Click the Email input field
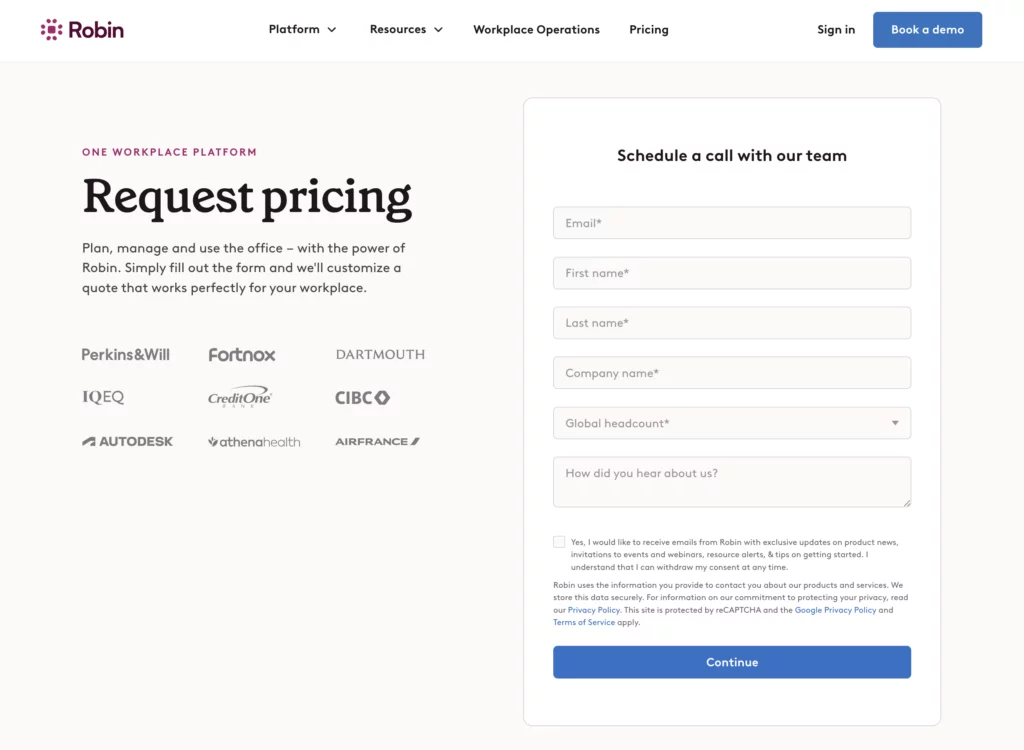The height and width of the screenshot is (750, 1024). pos(731,223)
